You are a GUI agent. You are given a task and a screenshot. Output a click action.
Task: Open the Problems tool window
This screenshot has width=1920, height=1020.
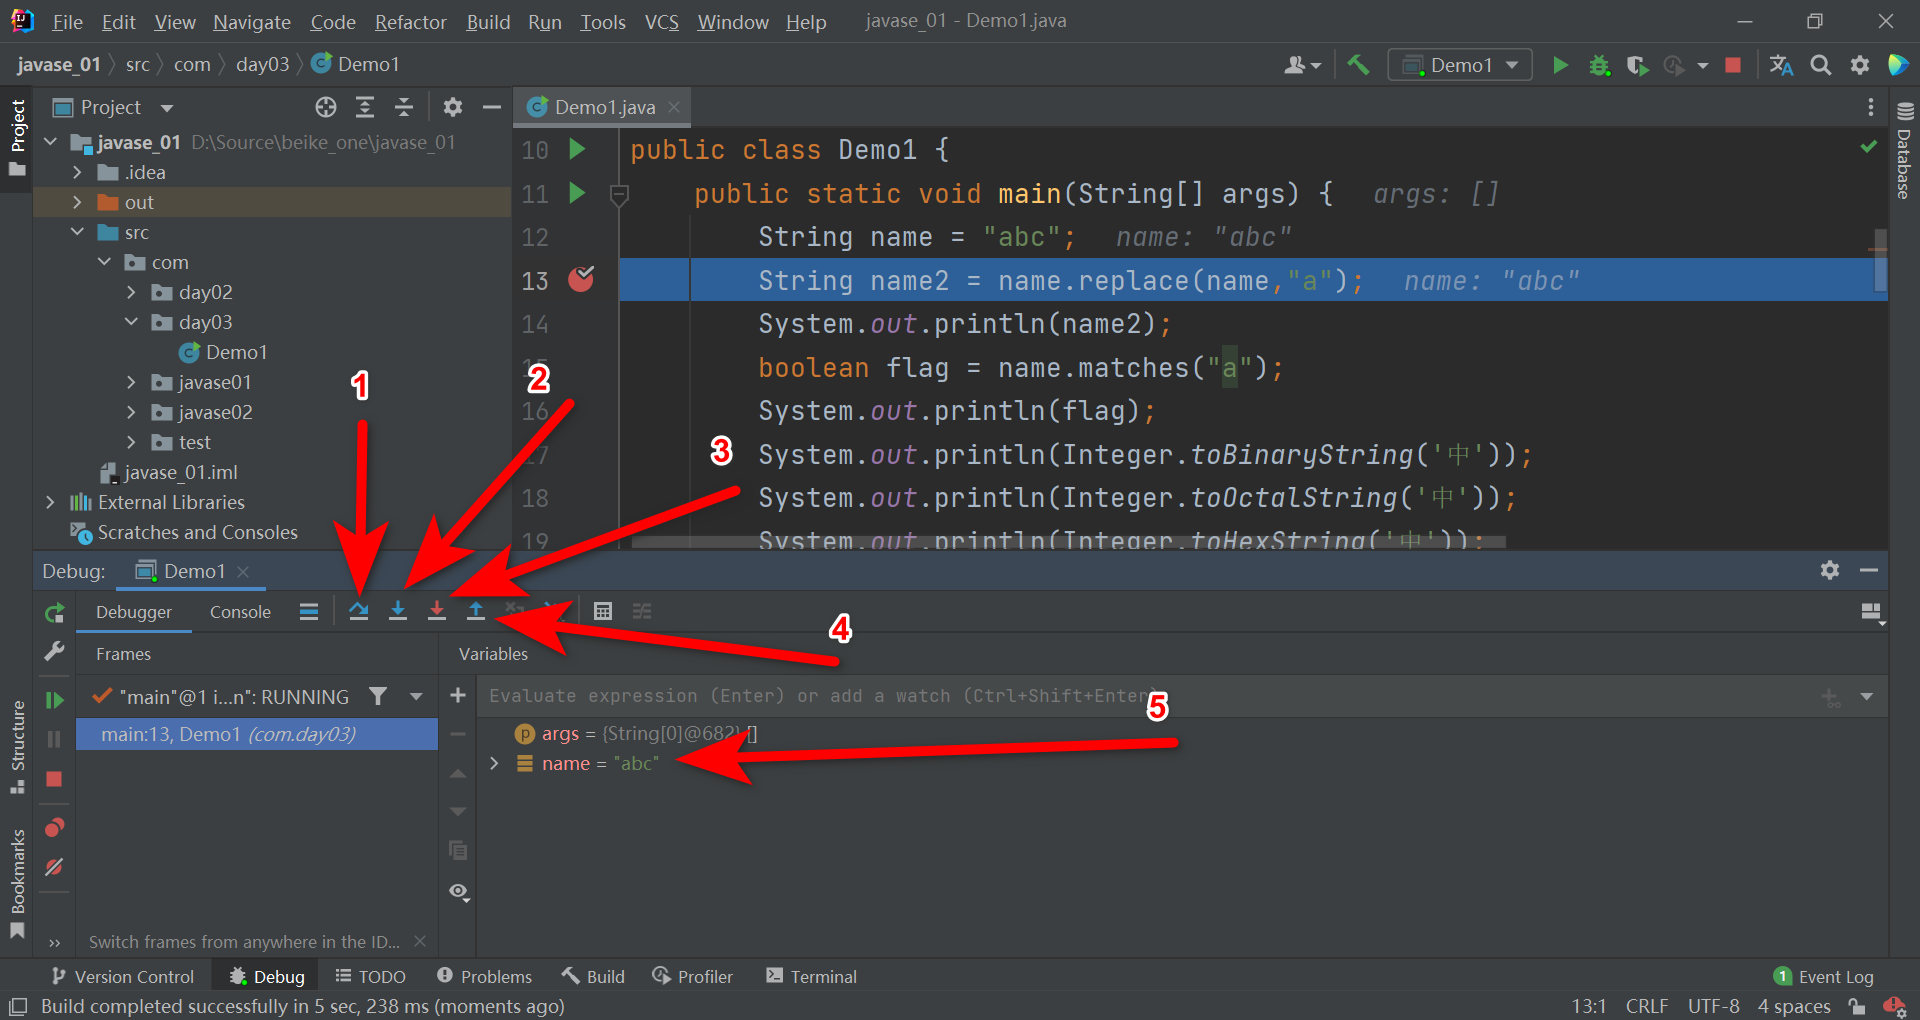pos(484,976)
